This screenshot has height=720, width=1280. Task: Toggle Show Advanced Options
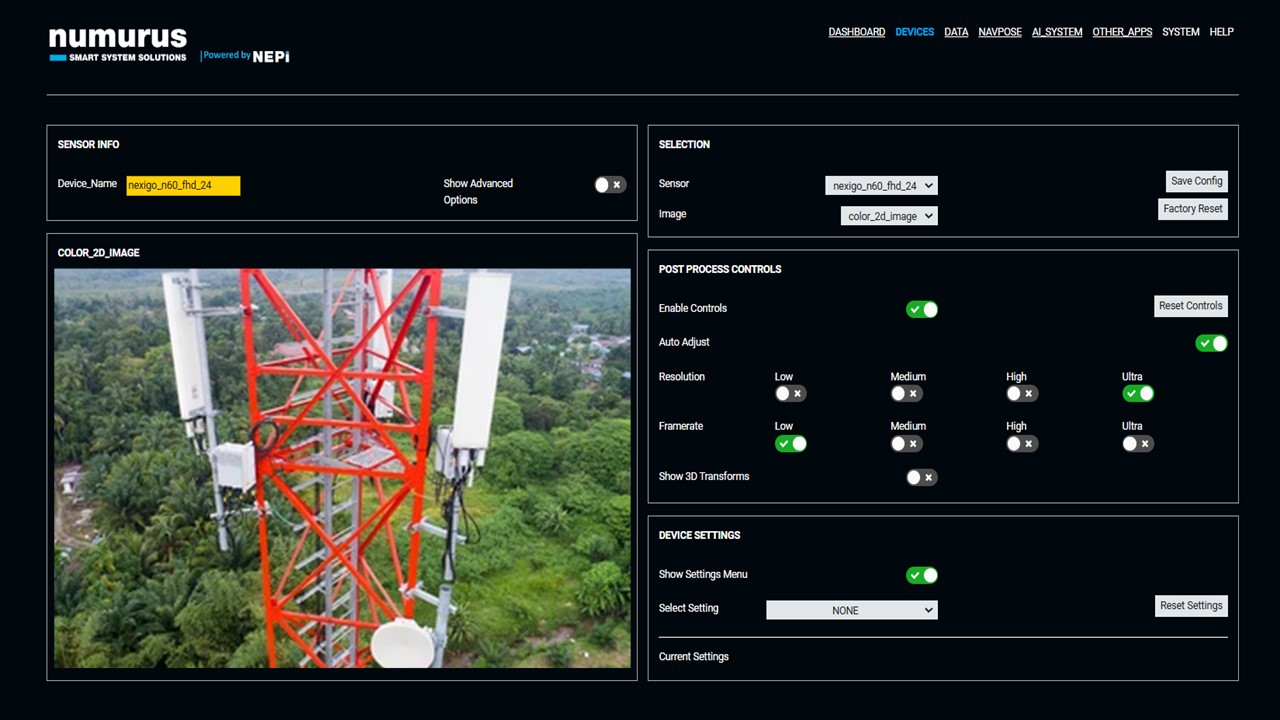pyautogui.click(x=609, y=184)
